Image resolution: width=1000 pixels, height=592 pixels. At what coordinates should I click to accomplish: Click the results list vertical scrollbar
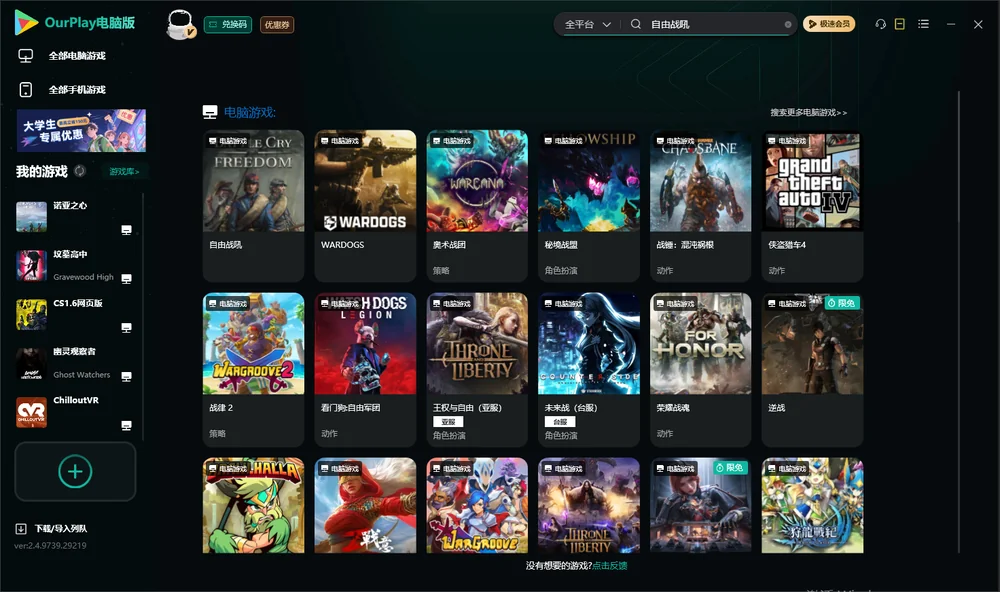coord(958,322)
